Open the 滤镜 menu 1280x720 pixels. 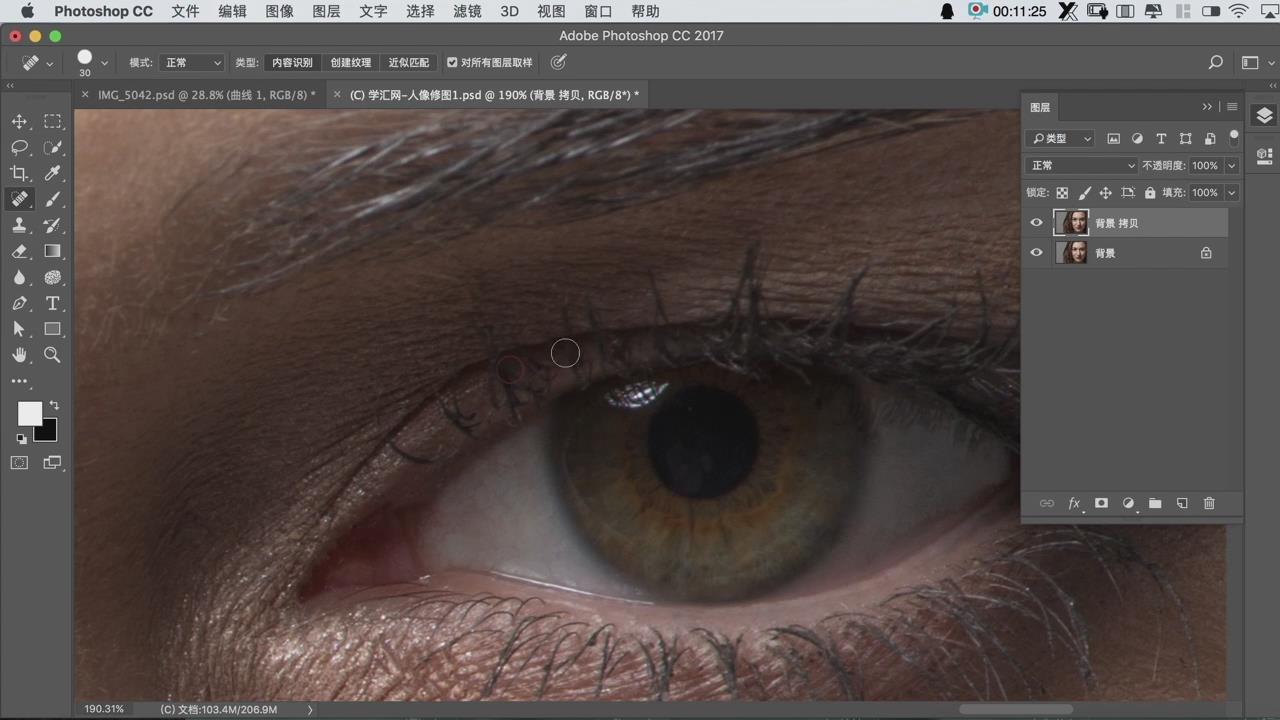point(467,12)
